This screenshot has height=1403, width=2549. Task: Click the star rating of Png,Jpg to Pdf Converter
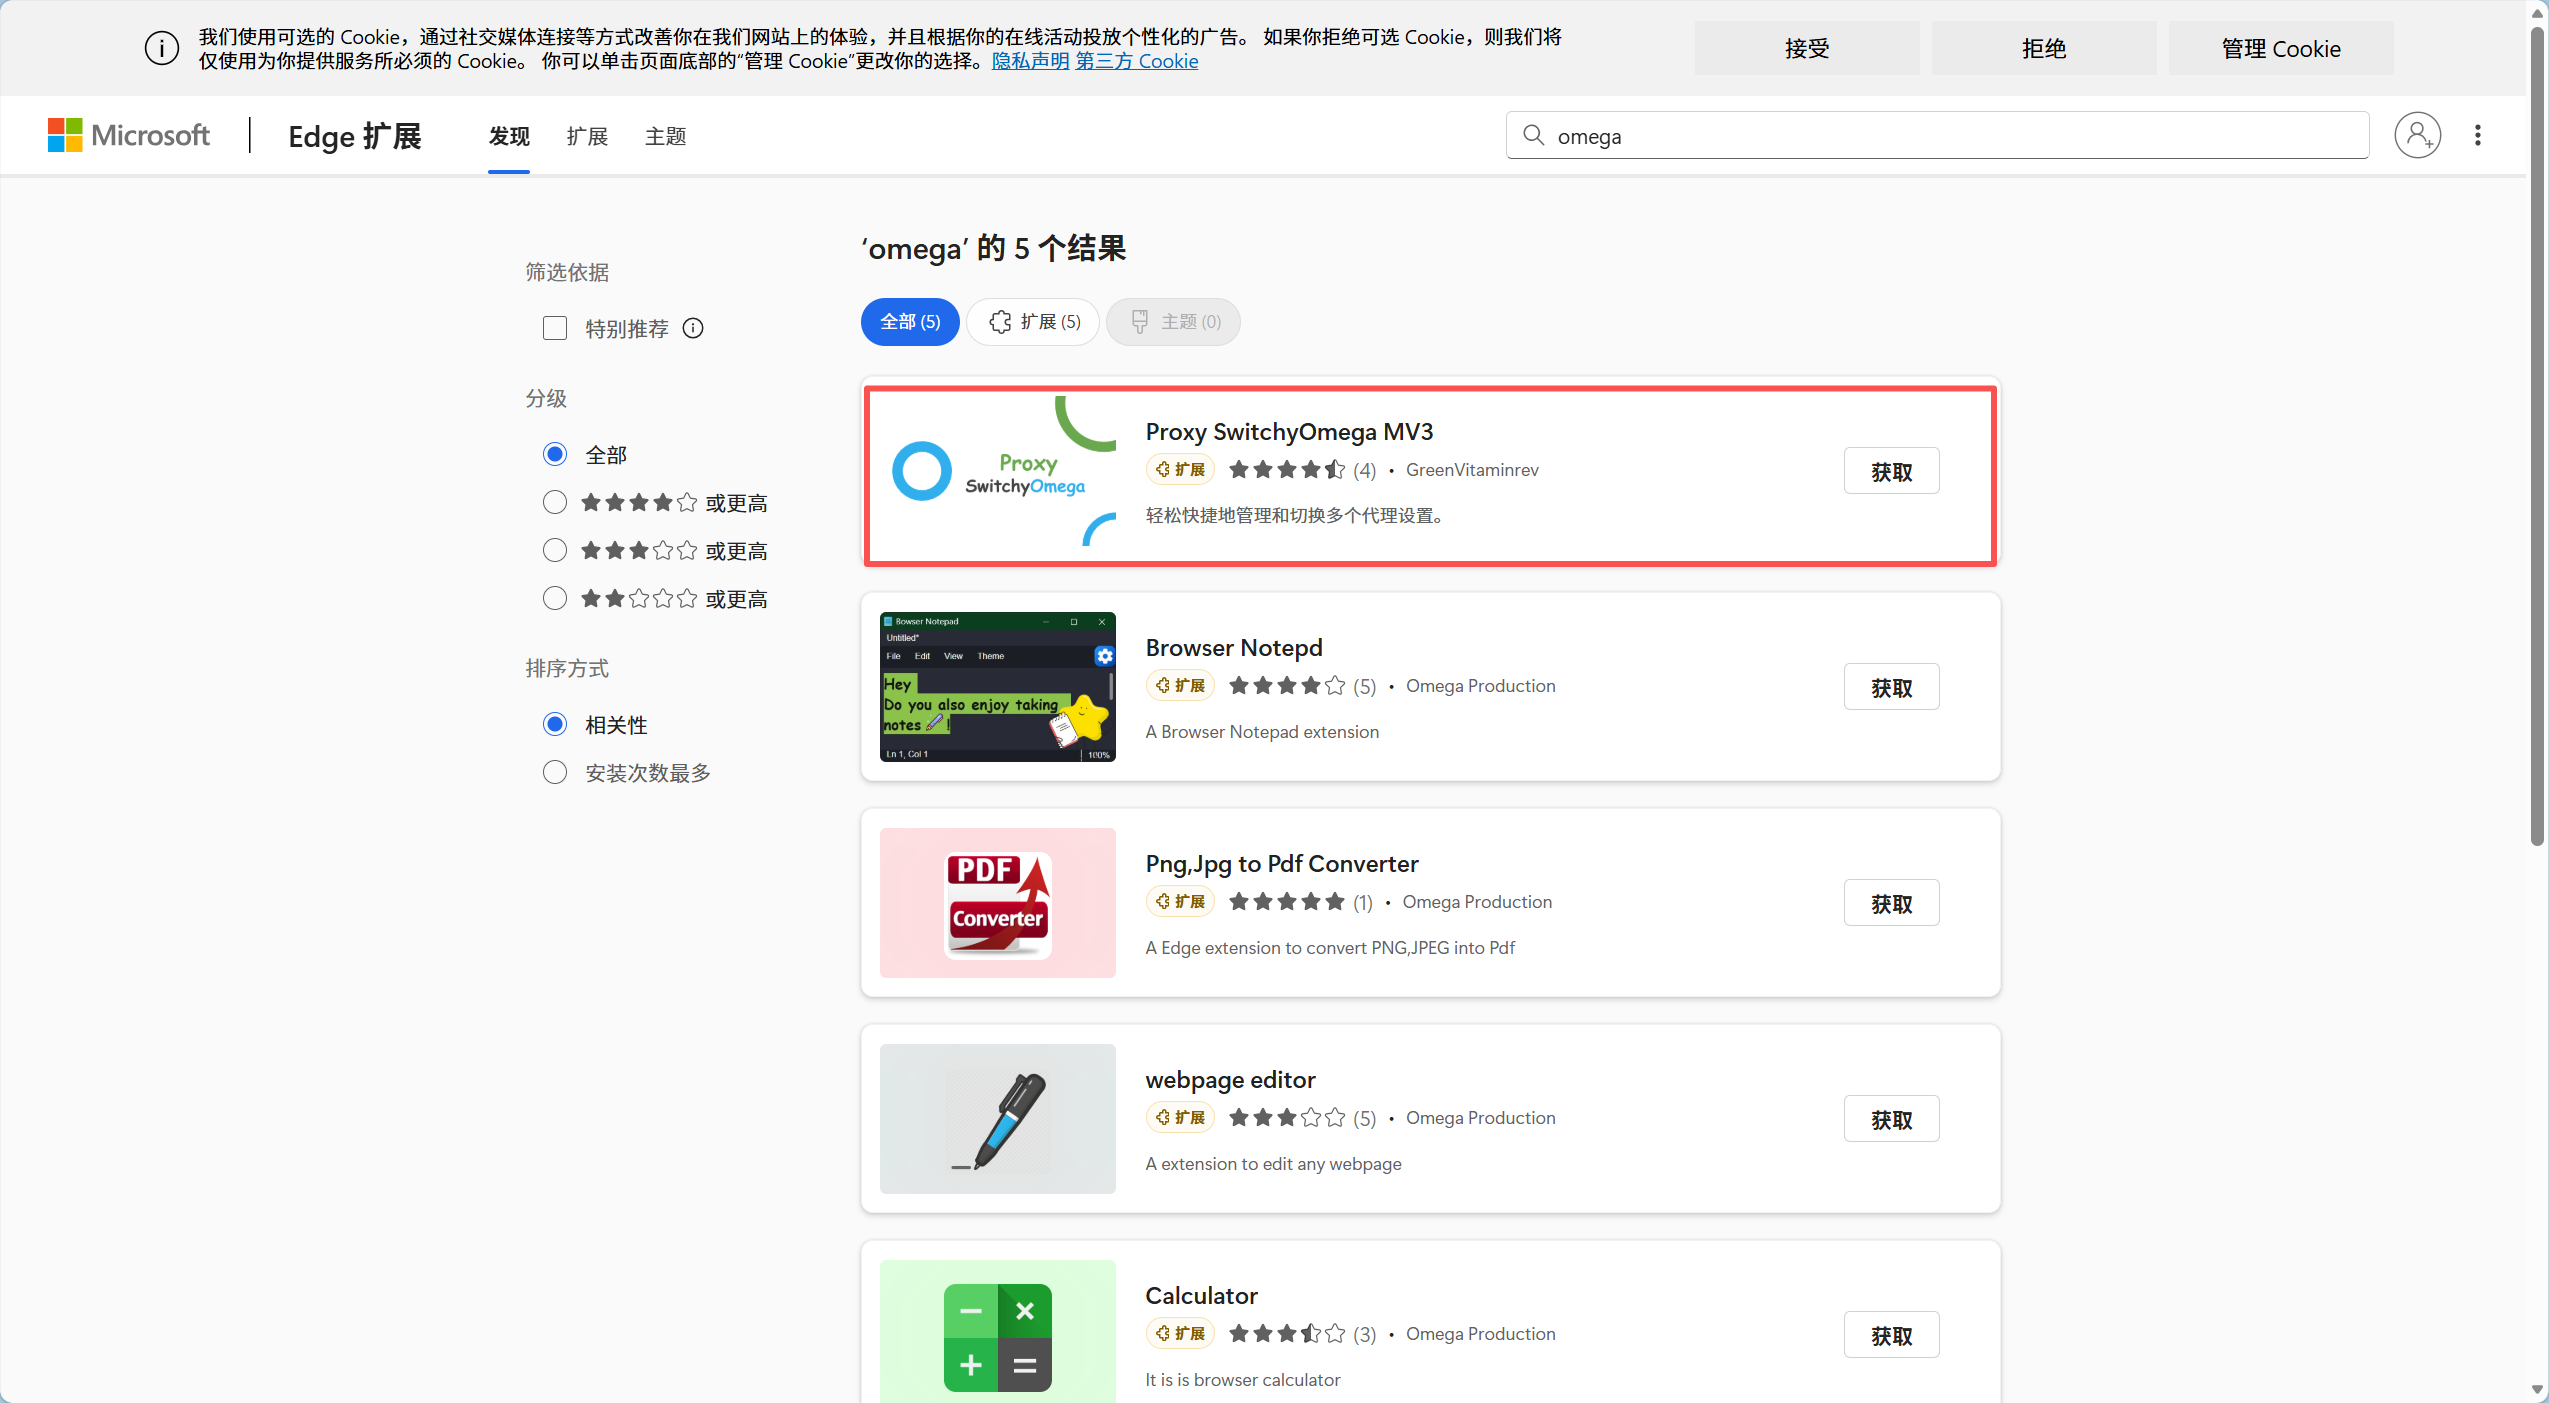(1287, 901)
